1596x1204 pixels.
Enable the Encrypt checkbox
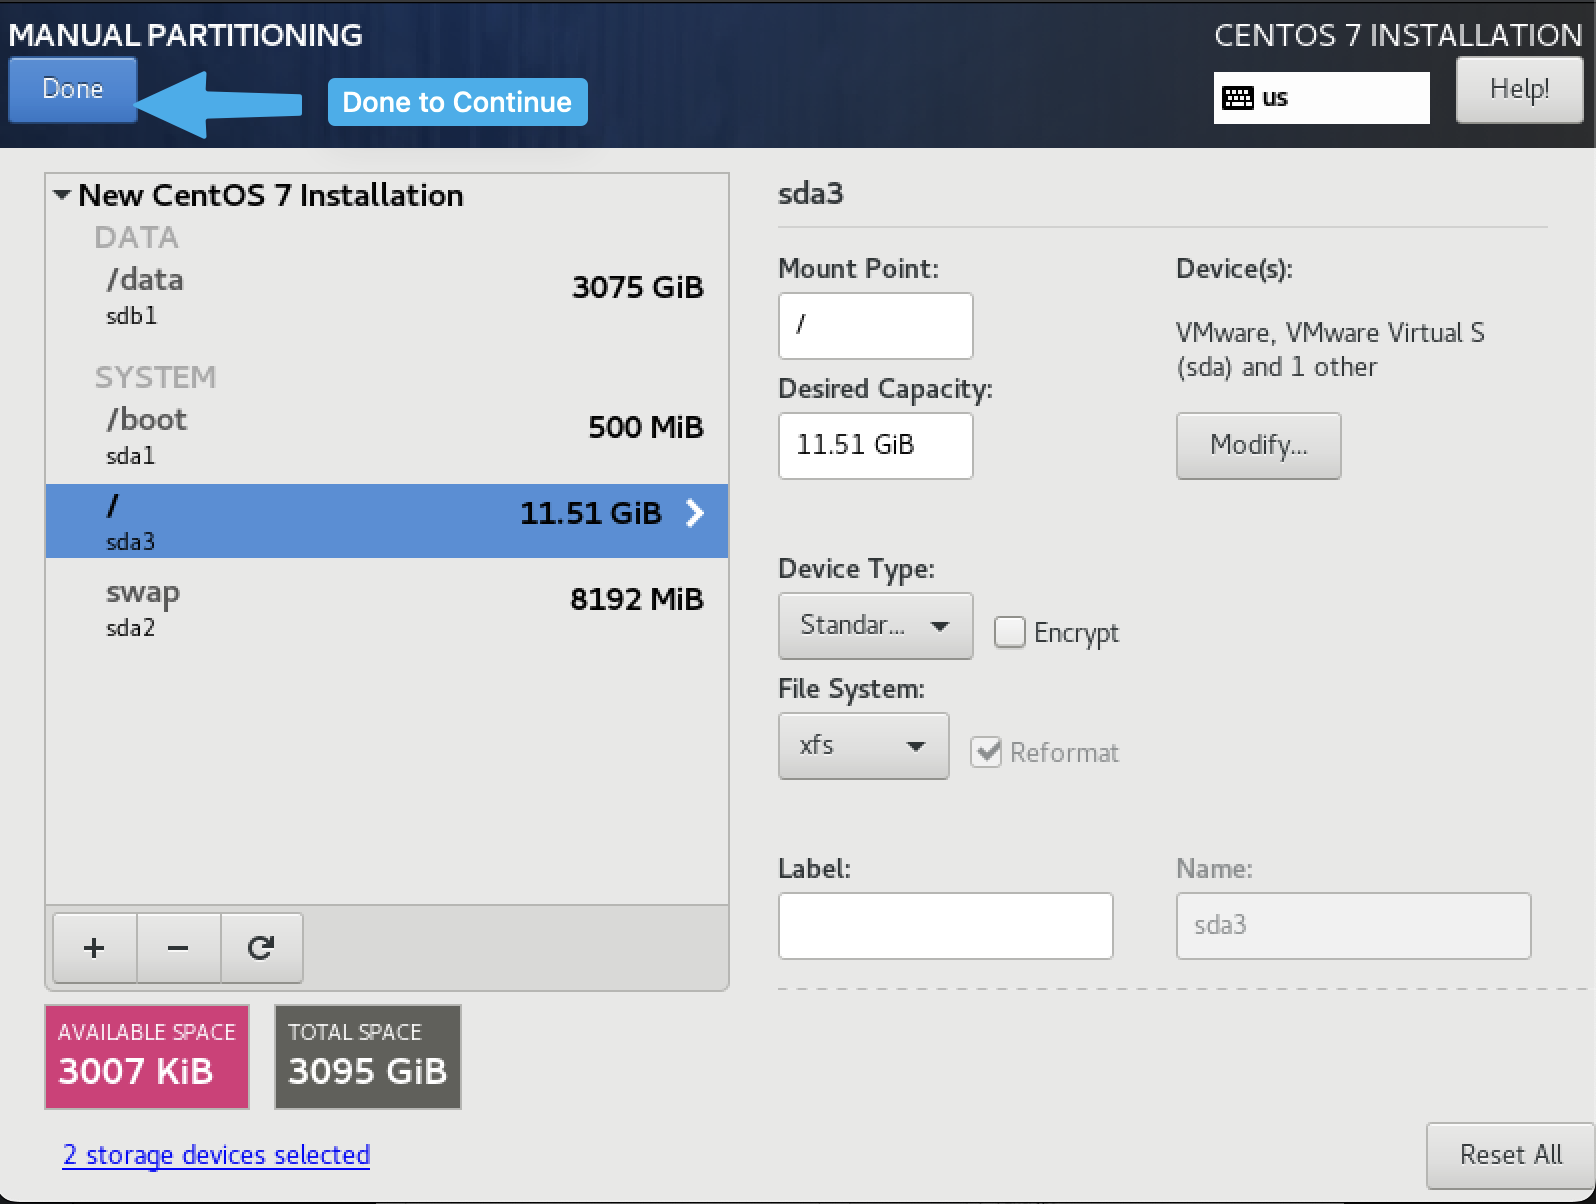pyautogui.click(x=1010, y=632)
